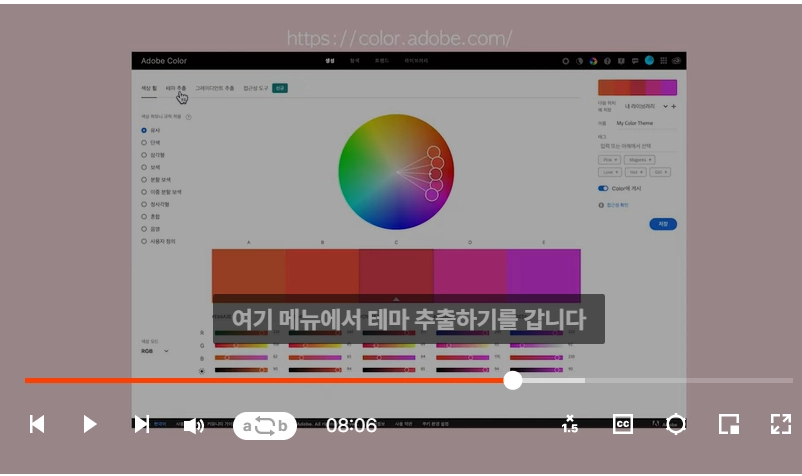Select the 생성 menu in Adobe Color header
Viewport: 802px width, 476px height.
[330, 60]
